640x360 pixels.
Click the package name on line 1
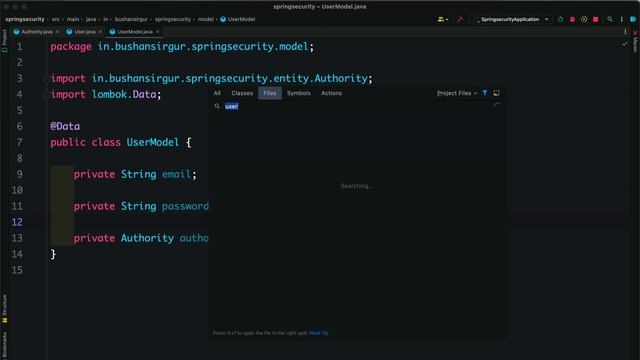click(x=202, y=47)
